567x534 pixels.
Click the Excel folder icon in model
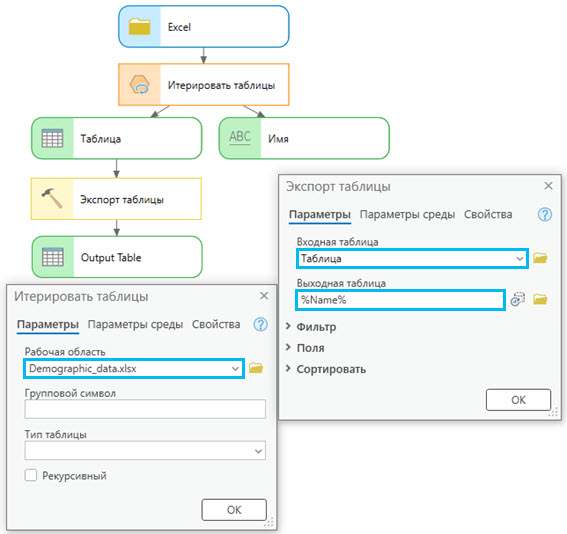click(139, 27)
